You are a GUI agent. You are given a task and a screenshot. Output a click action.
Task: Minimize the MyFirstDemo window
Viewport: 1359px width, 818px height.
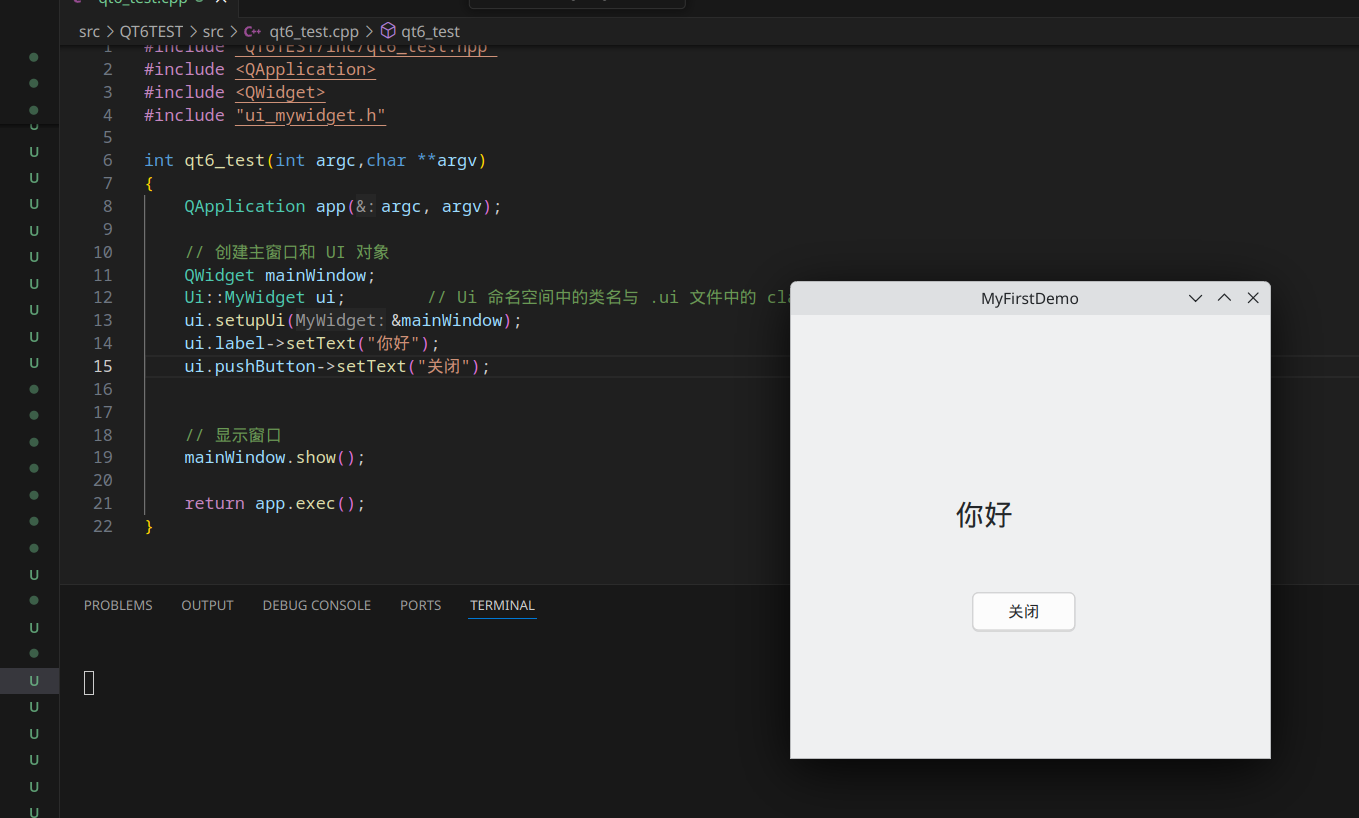pyautogui.click(x=1195, y=298)
